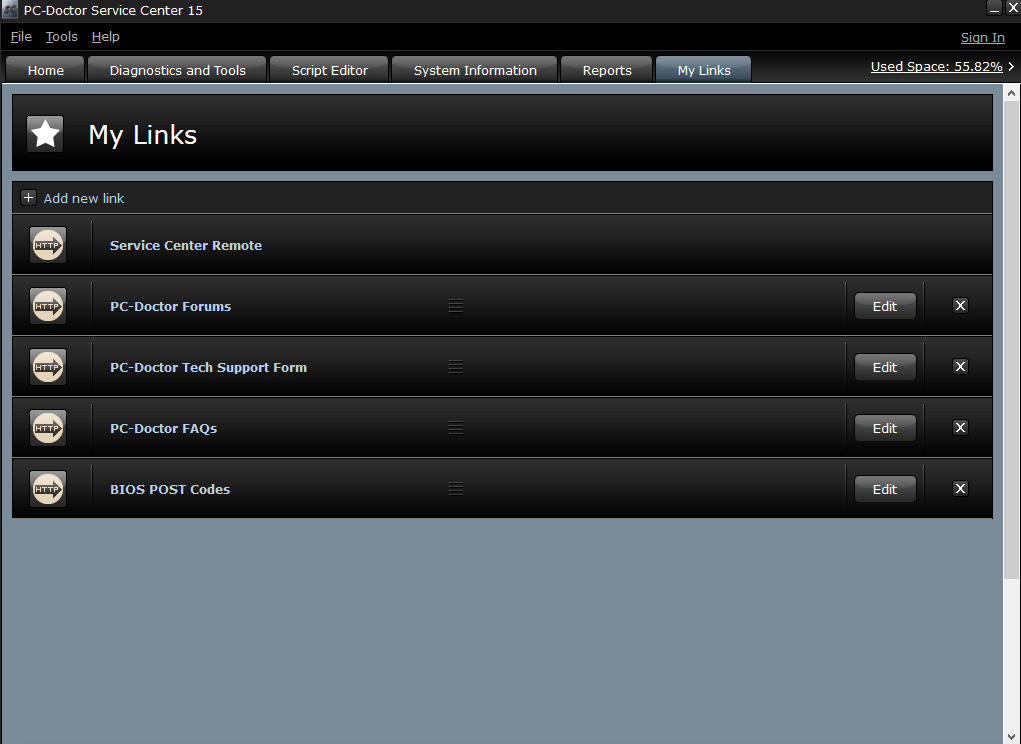Open the Tools menu

coord(61,36)
